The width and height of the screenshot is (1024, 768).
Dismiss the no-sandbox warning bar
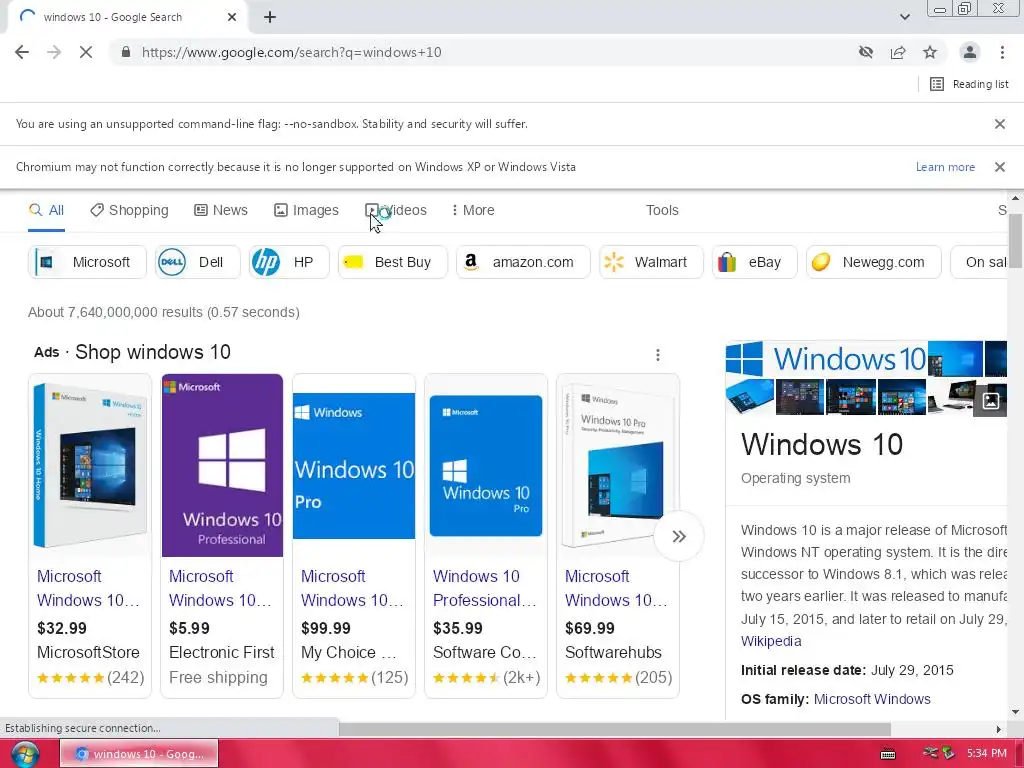tap(1000, 124)
